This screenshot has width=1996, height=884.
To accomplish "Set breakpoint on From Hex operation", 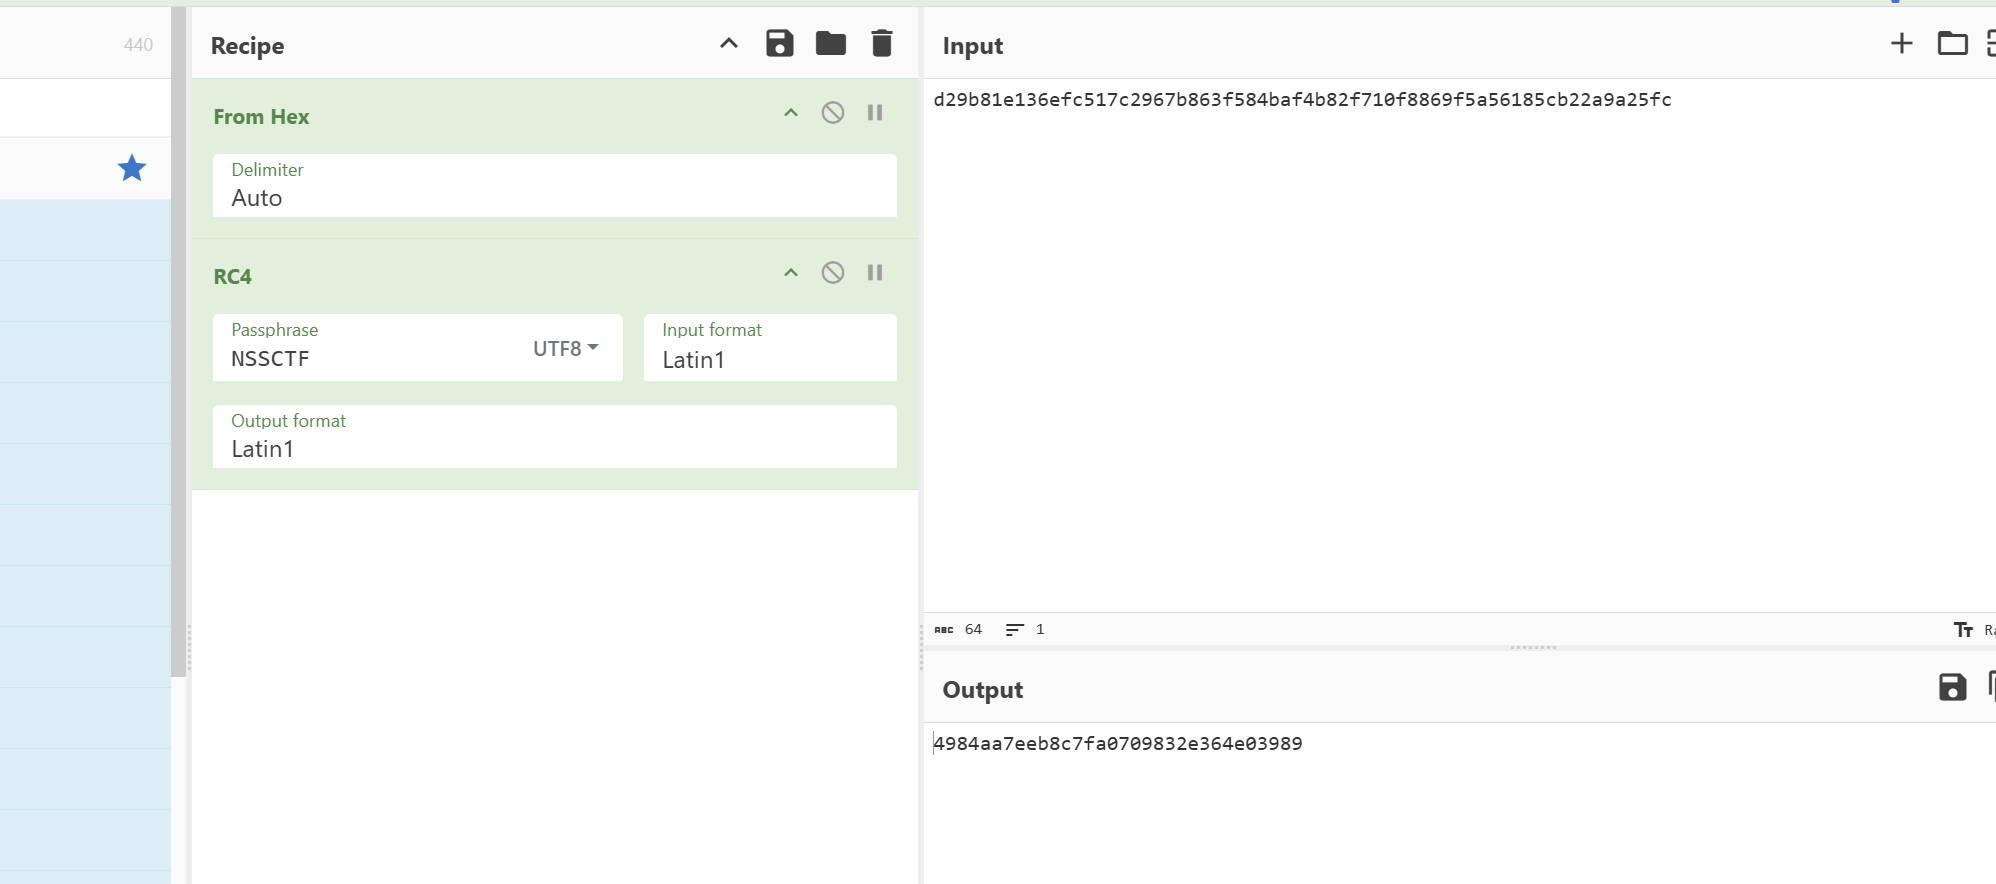I will [x=875, y=113].
